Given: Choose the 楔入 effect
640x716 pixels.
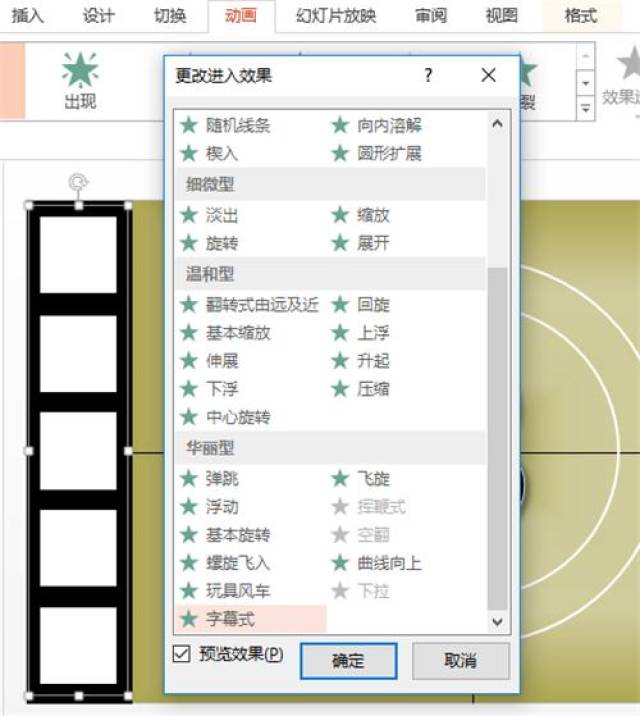Looking at the screenshot, I should pos(209,153).
